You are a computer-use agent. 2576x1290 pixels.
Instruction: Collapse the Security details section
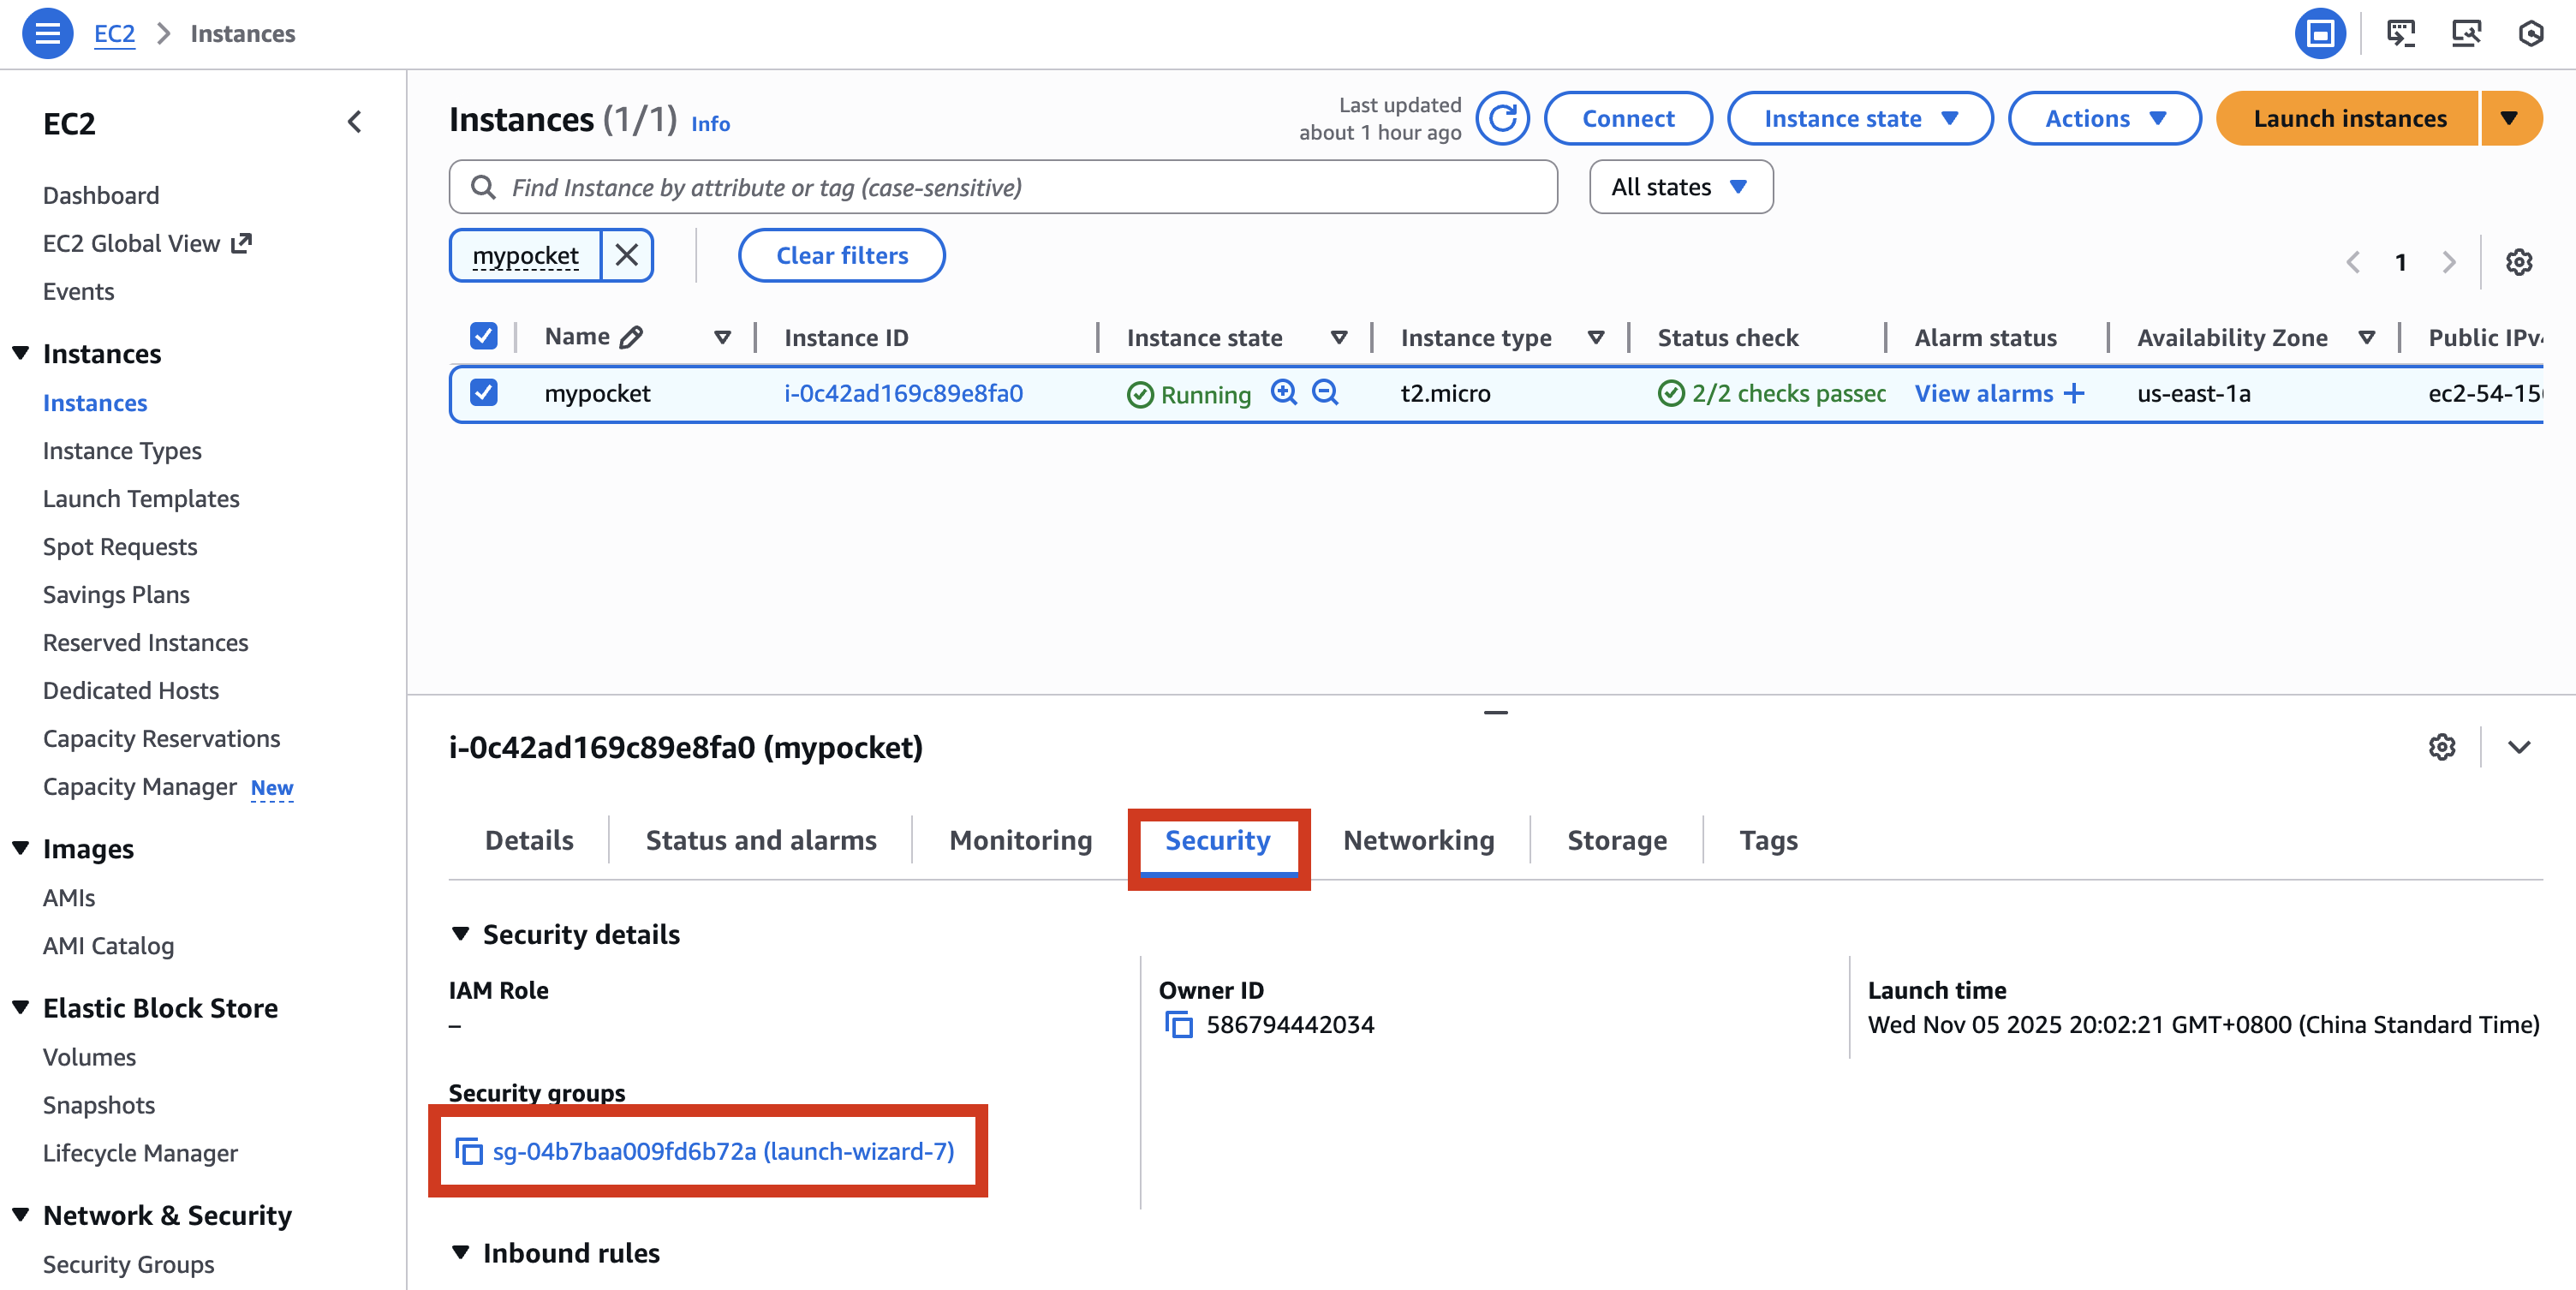click(x=462, y=932)
